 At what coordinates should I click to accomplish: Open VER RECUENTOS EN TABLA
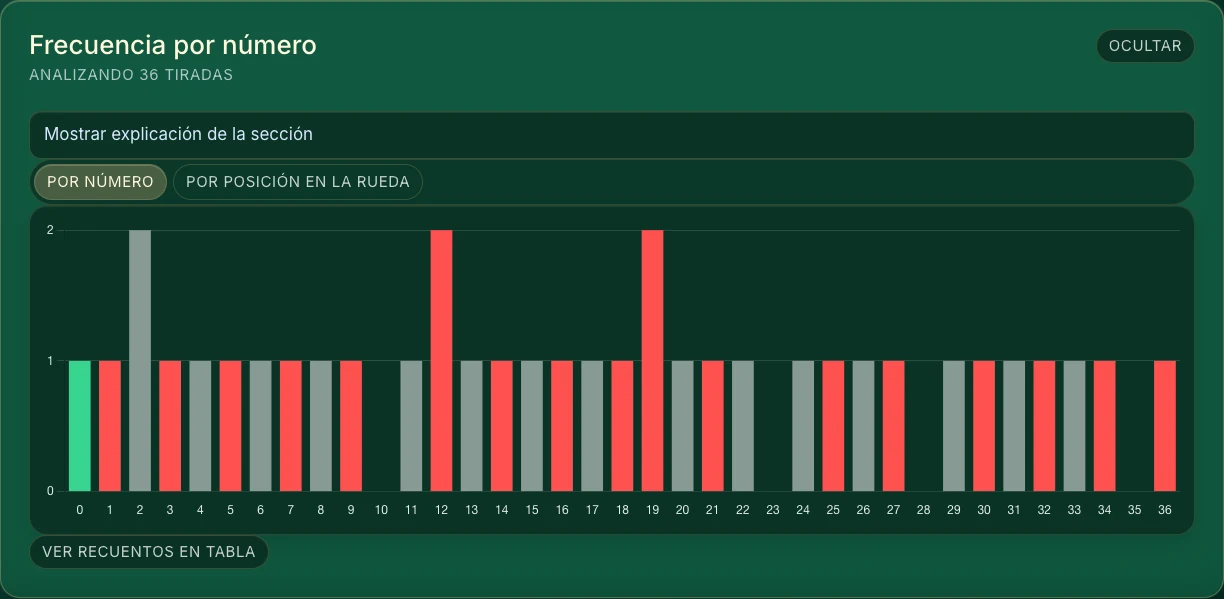pos(149,552)
